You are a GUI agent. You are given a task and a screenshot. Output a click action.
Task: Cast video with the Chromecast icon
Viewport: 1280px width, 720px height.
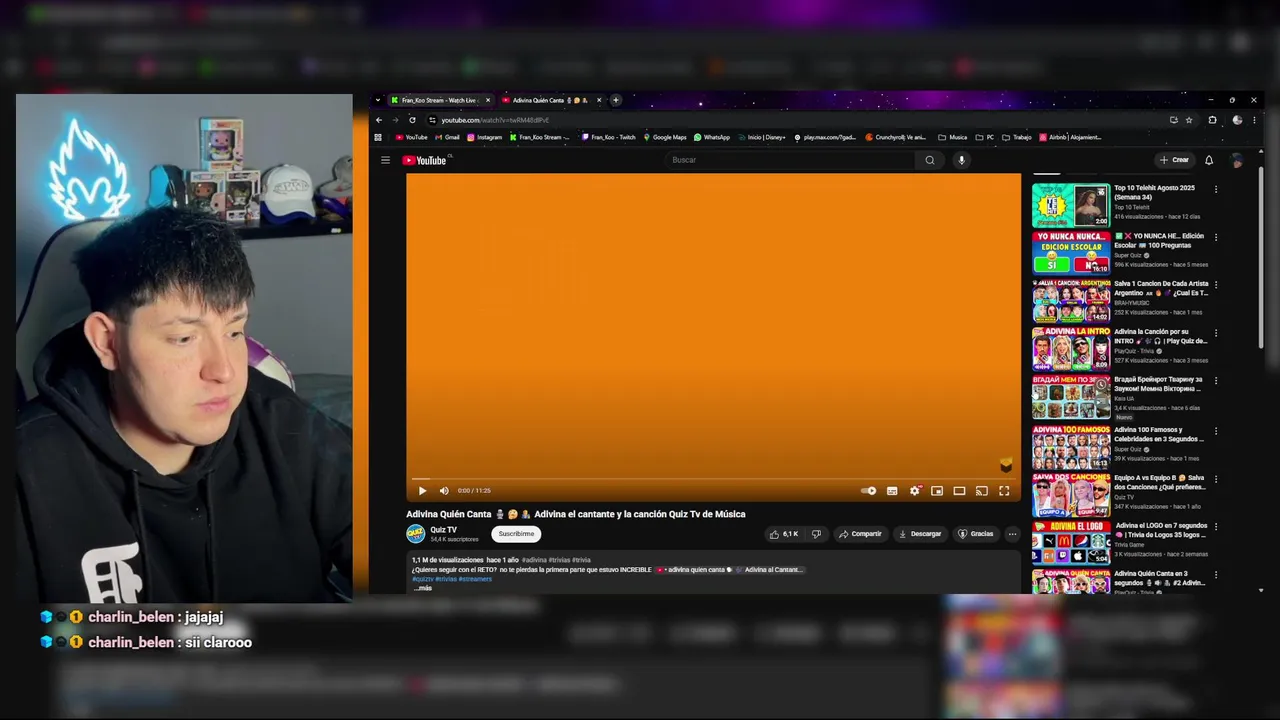[982, 491]
